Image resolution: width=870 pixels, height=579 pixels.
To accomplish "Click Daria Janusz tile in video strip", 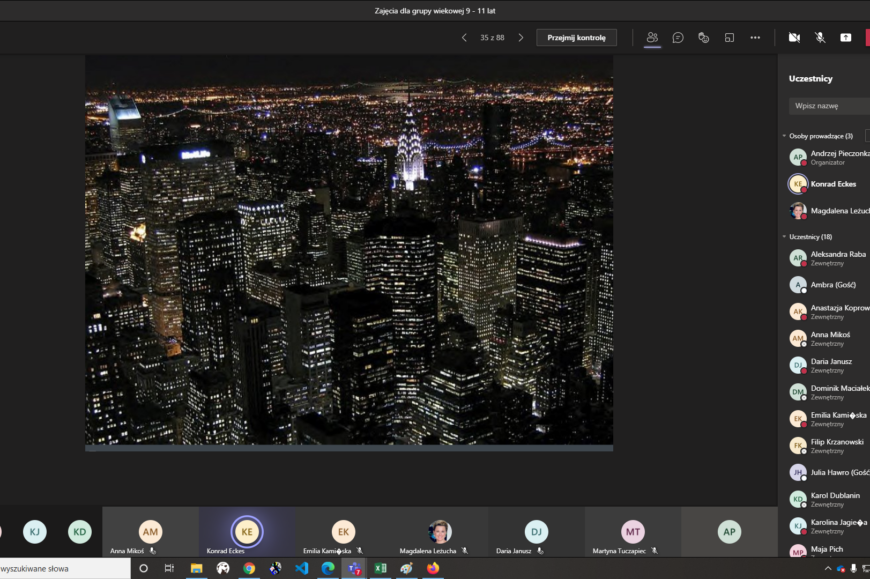I will tap(537, 532).
